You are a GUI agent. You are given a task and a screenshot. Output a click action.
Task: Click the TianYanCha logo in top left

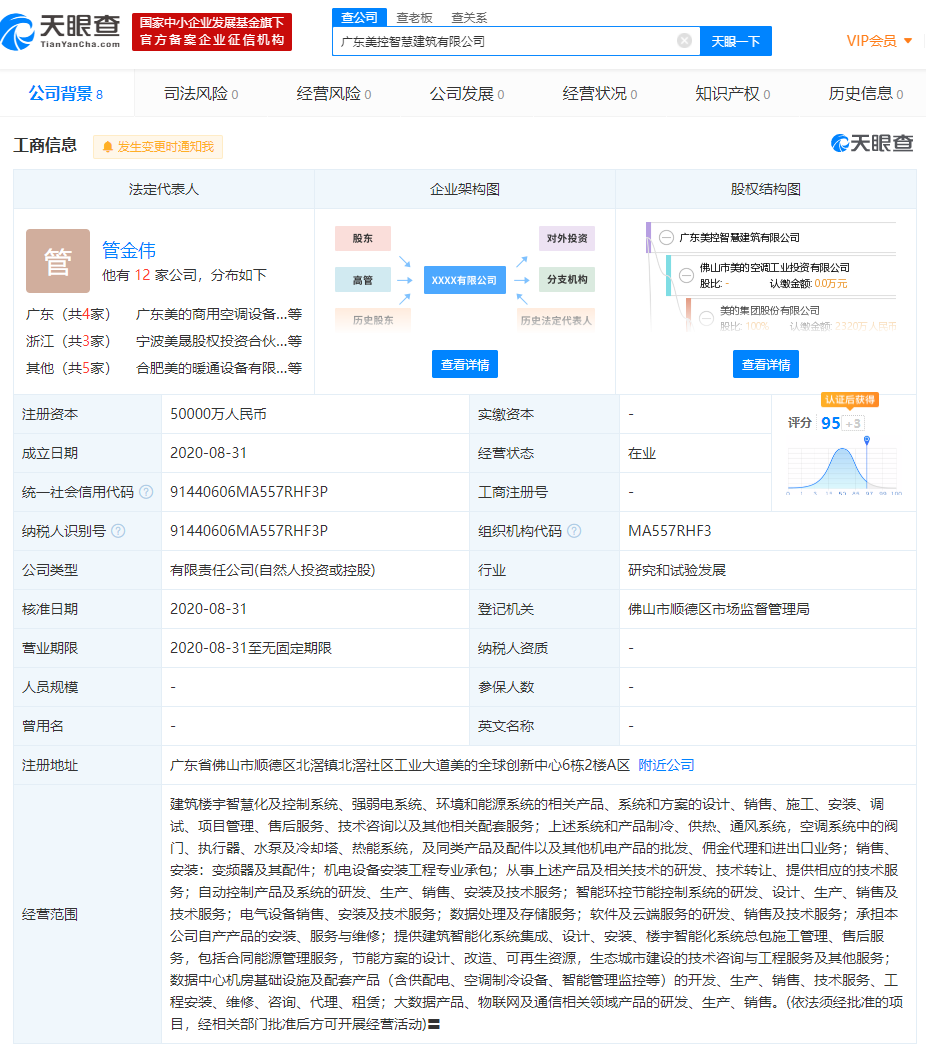tap(60, 31)
